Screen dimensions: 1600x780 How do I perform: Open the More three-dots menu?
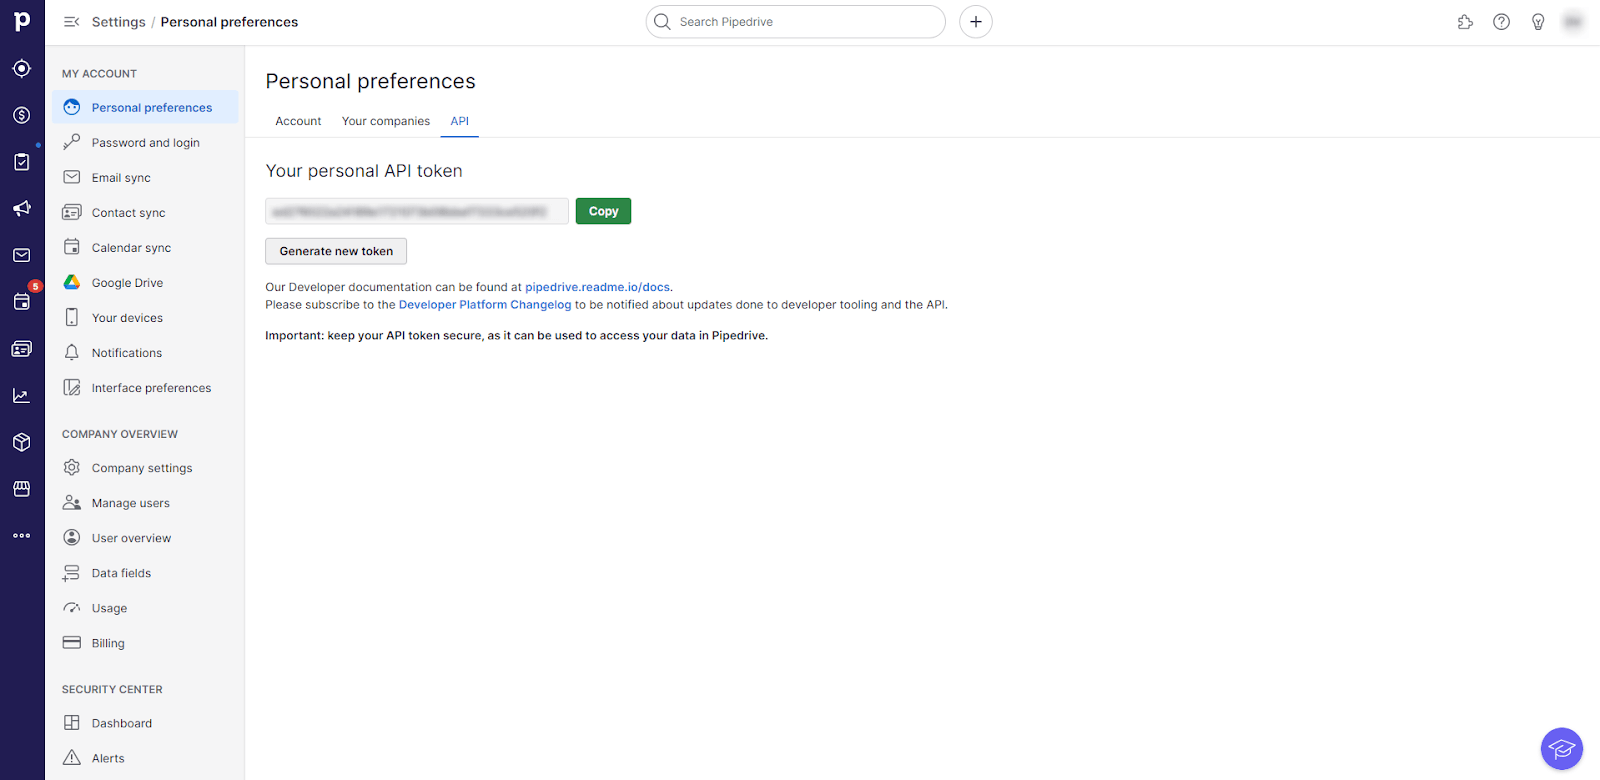[22, 536]
